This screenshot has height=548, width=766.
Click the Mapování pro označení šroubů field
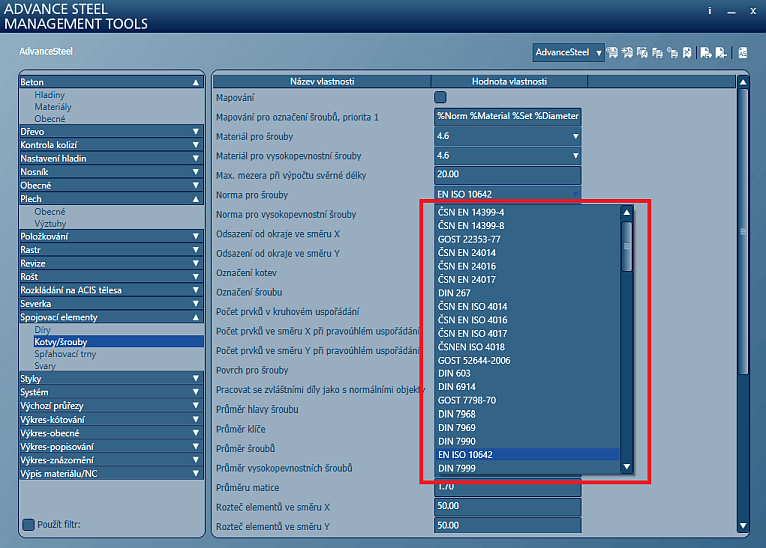(x=508, y=117)
